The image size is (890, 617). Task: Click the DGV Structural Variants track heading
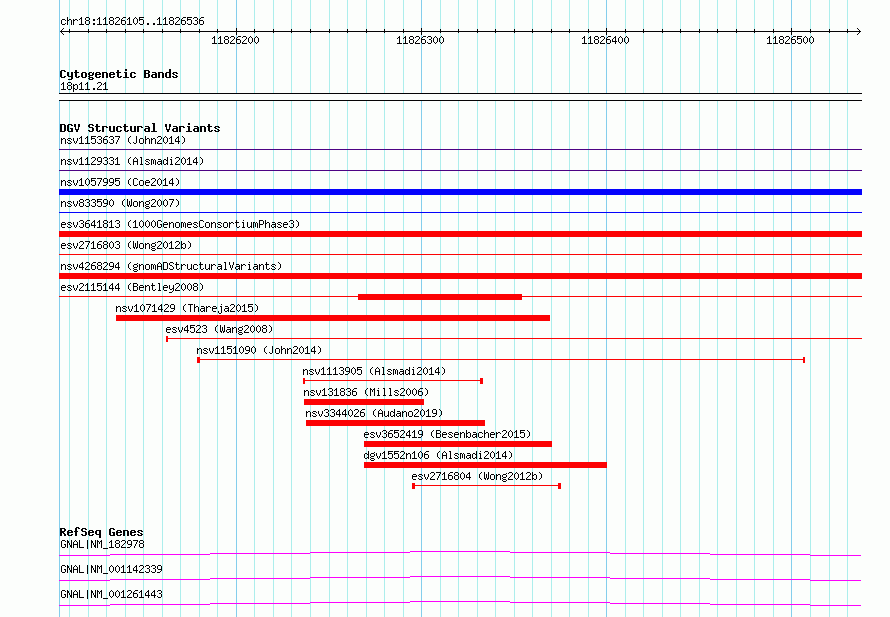(x=140, y=128)
